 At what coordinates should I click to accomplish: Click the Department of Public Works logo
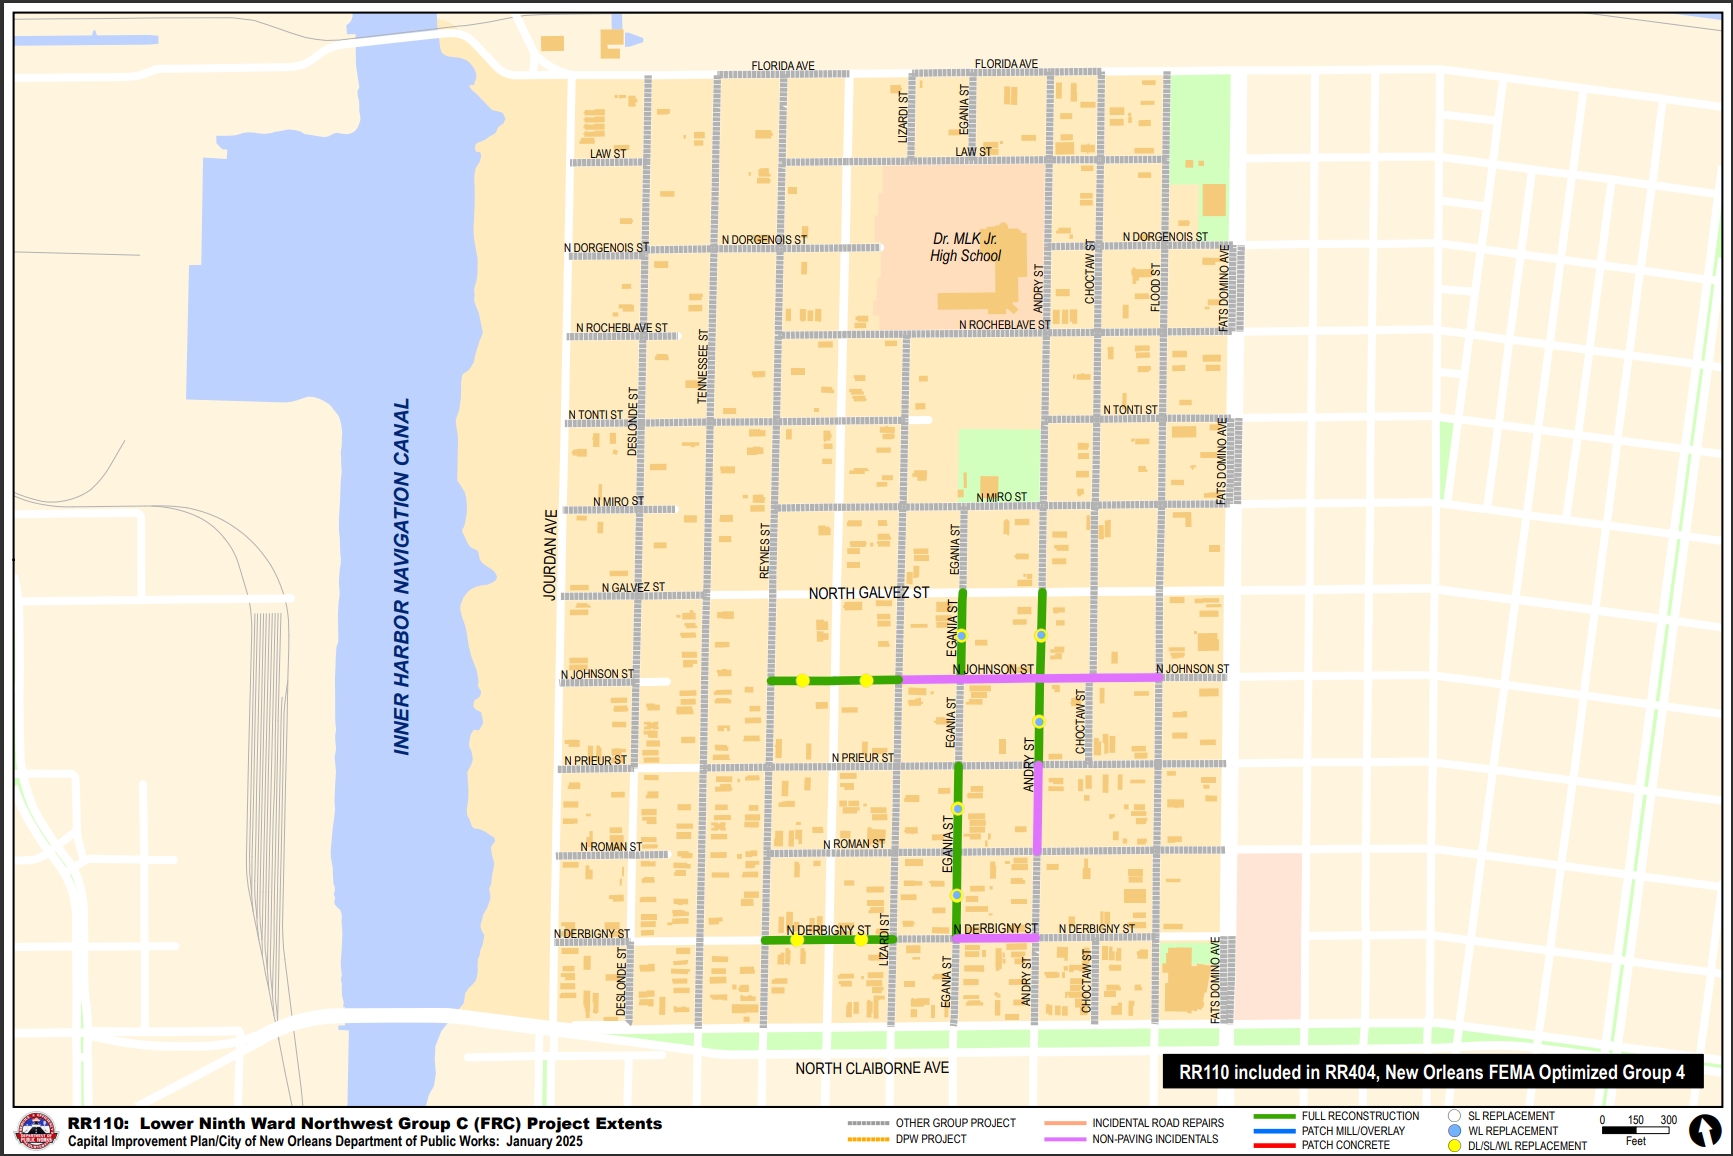point(37,1131)
